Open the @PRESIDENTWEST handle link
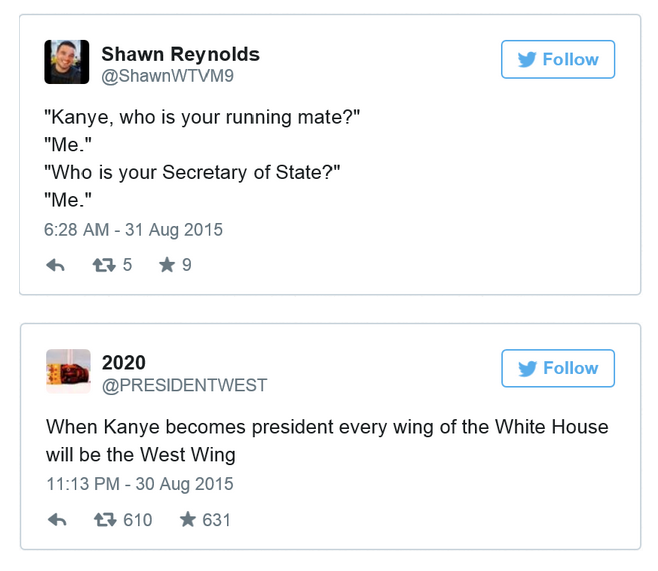Viewport: 658px width, 571px height. coord(184,385)
